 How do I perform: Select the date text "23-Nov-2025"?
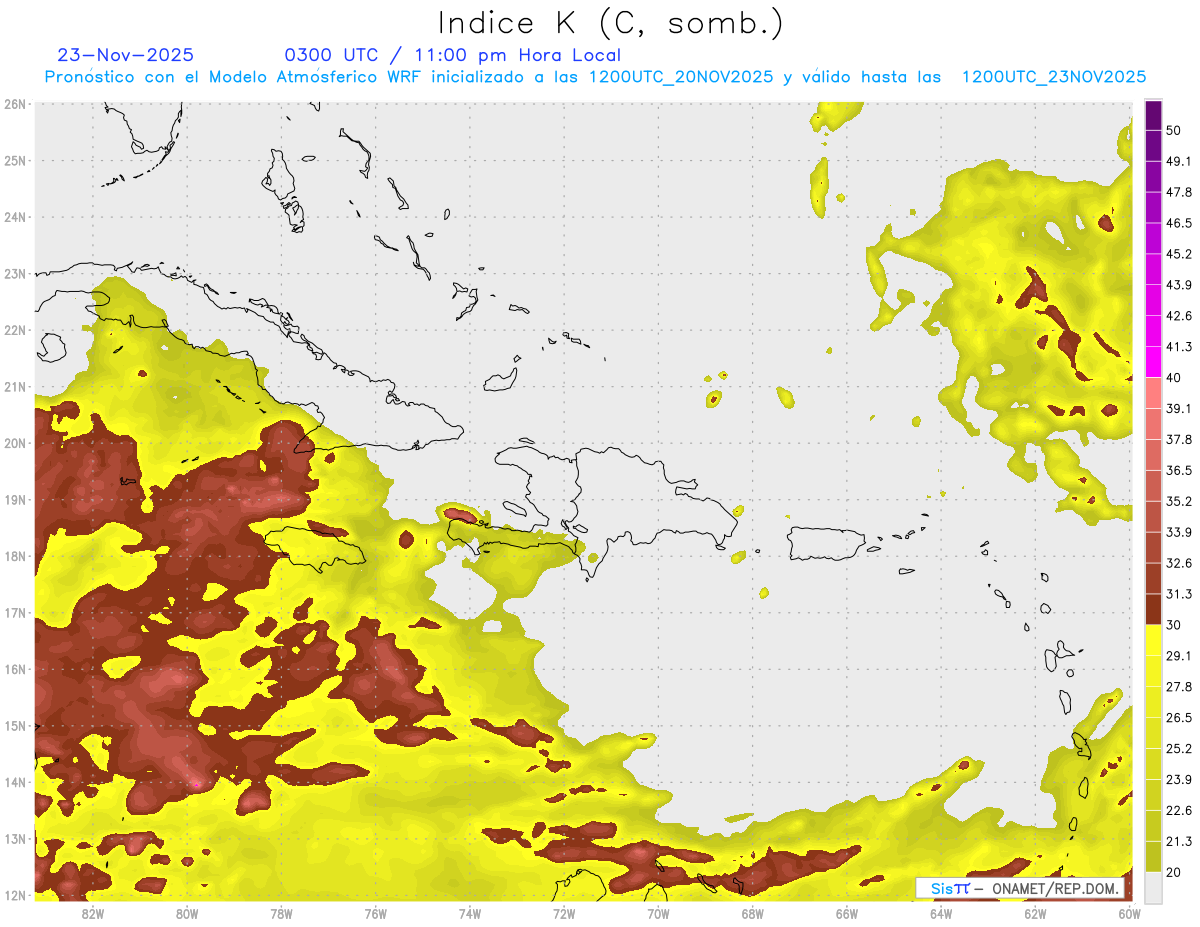[126, 55]
